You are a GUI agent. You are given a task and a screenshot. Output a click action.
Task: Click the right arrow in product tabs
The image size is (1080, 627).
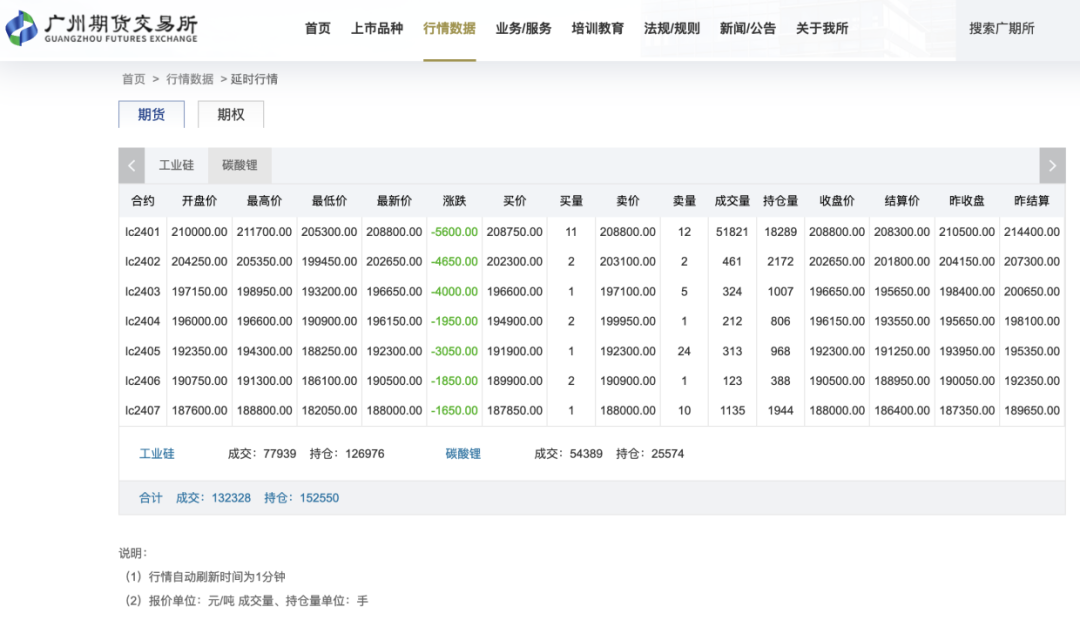click(x=1052, y=166)
